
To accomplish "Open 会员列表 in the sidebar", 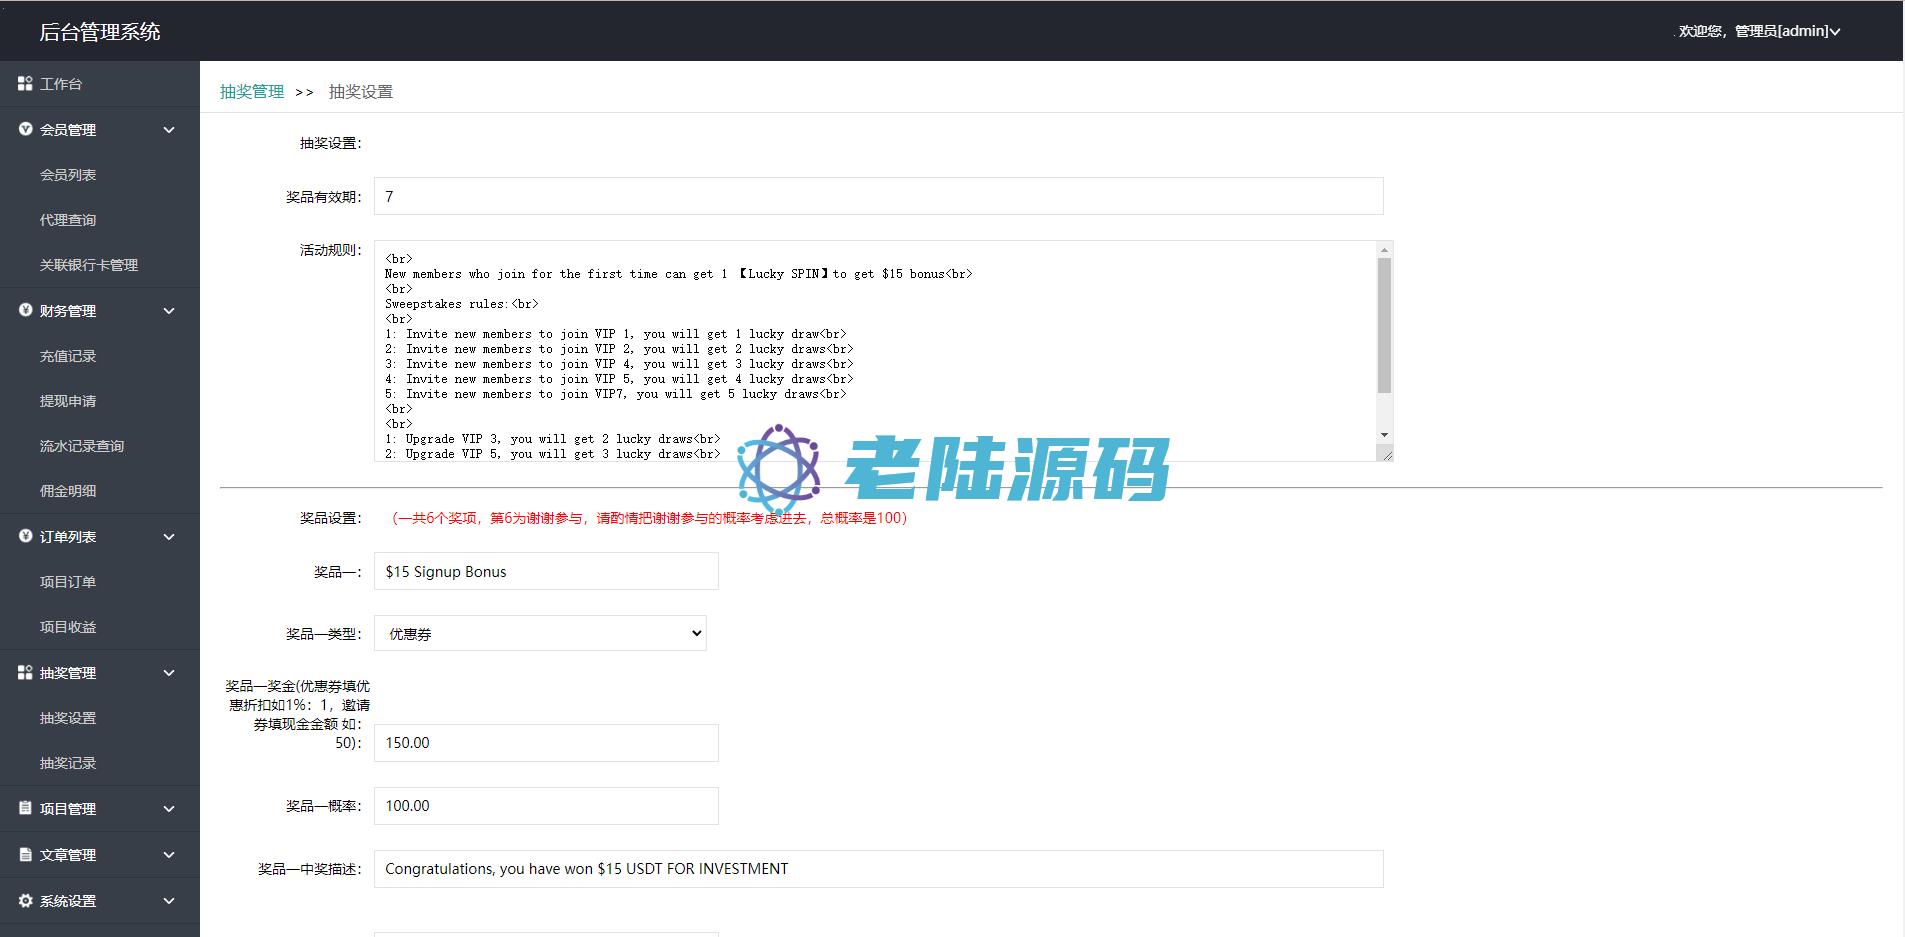I will coord(68,175).
